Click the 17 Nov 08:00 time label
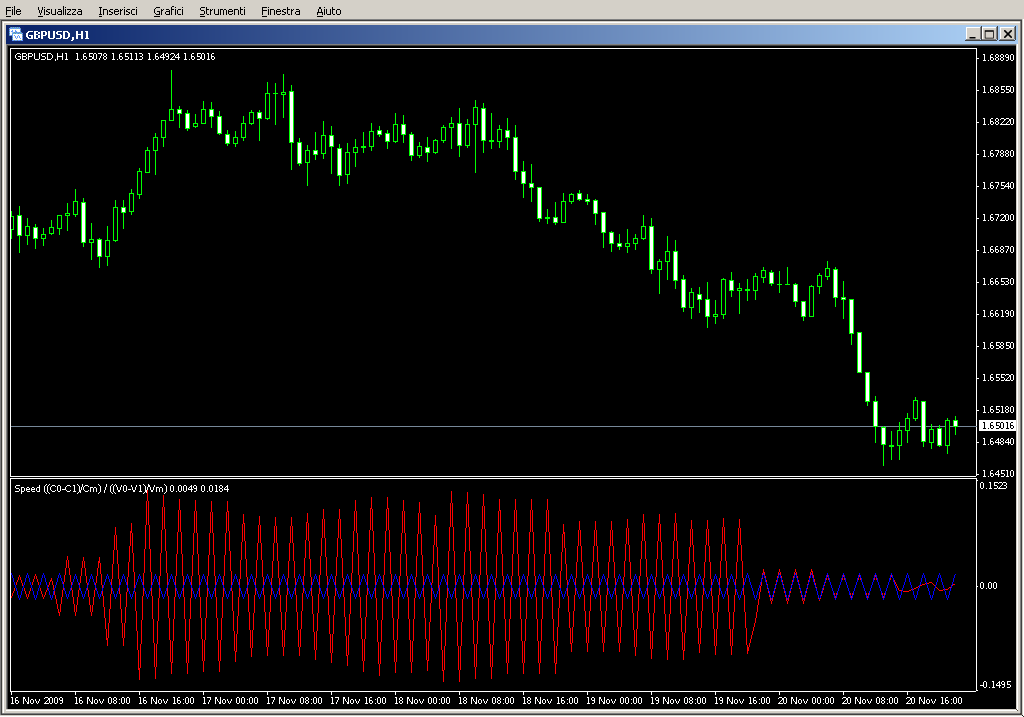Image resolution: width=1024 pixels, height=717 pixels. [x=294, y=701]
